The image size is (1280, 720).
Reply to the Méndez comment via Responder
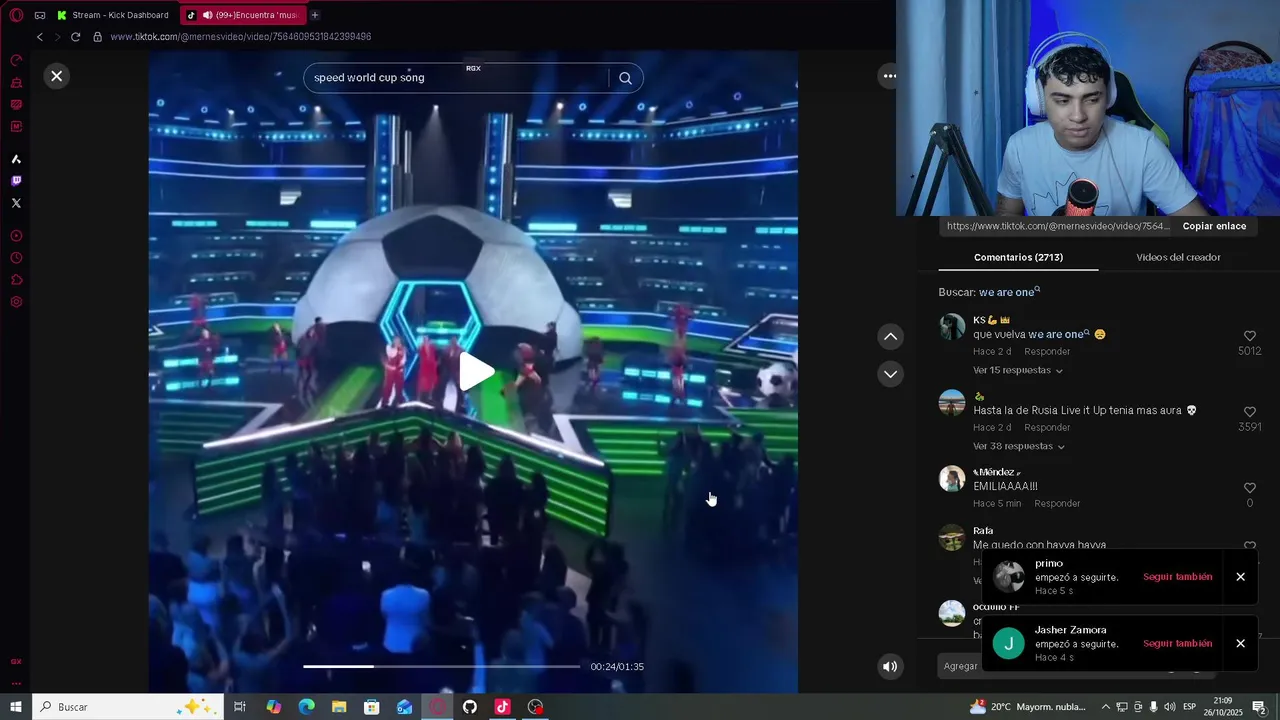(x=1057, y=503)
